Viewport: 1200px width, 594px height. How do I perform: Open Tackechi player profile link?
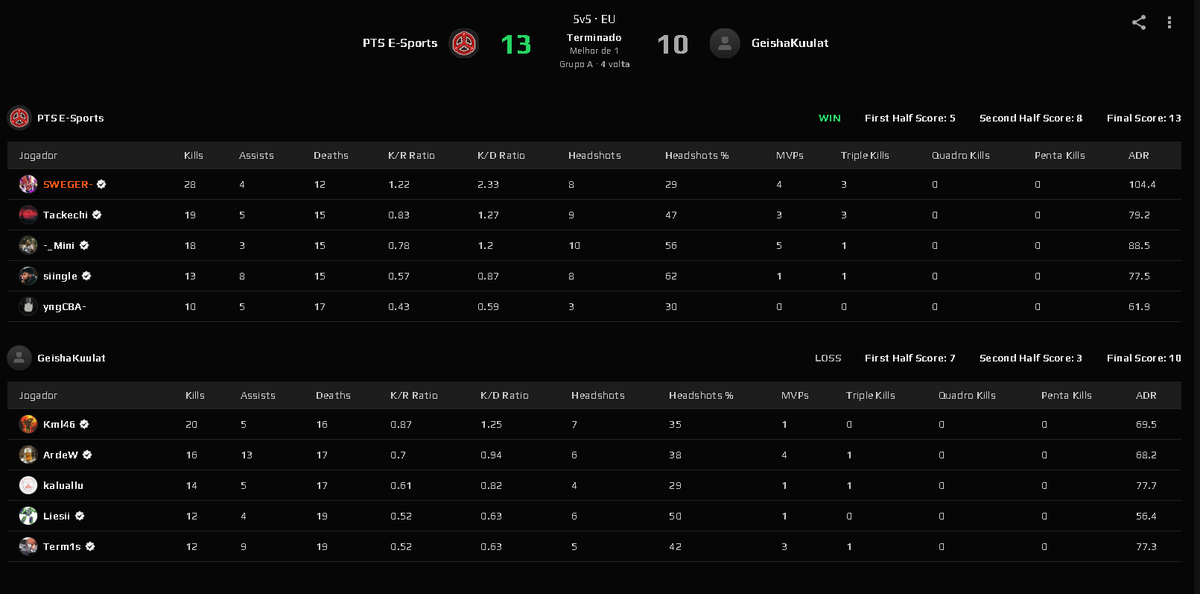[66, 215]
